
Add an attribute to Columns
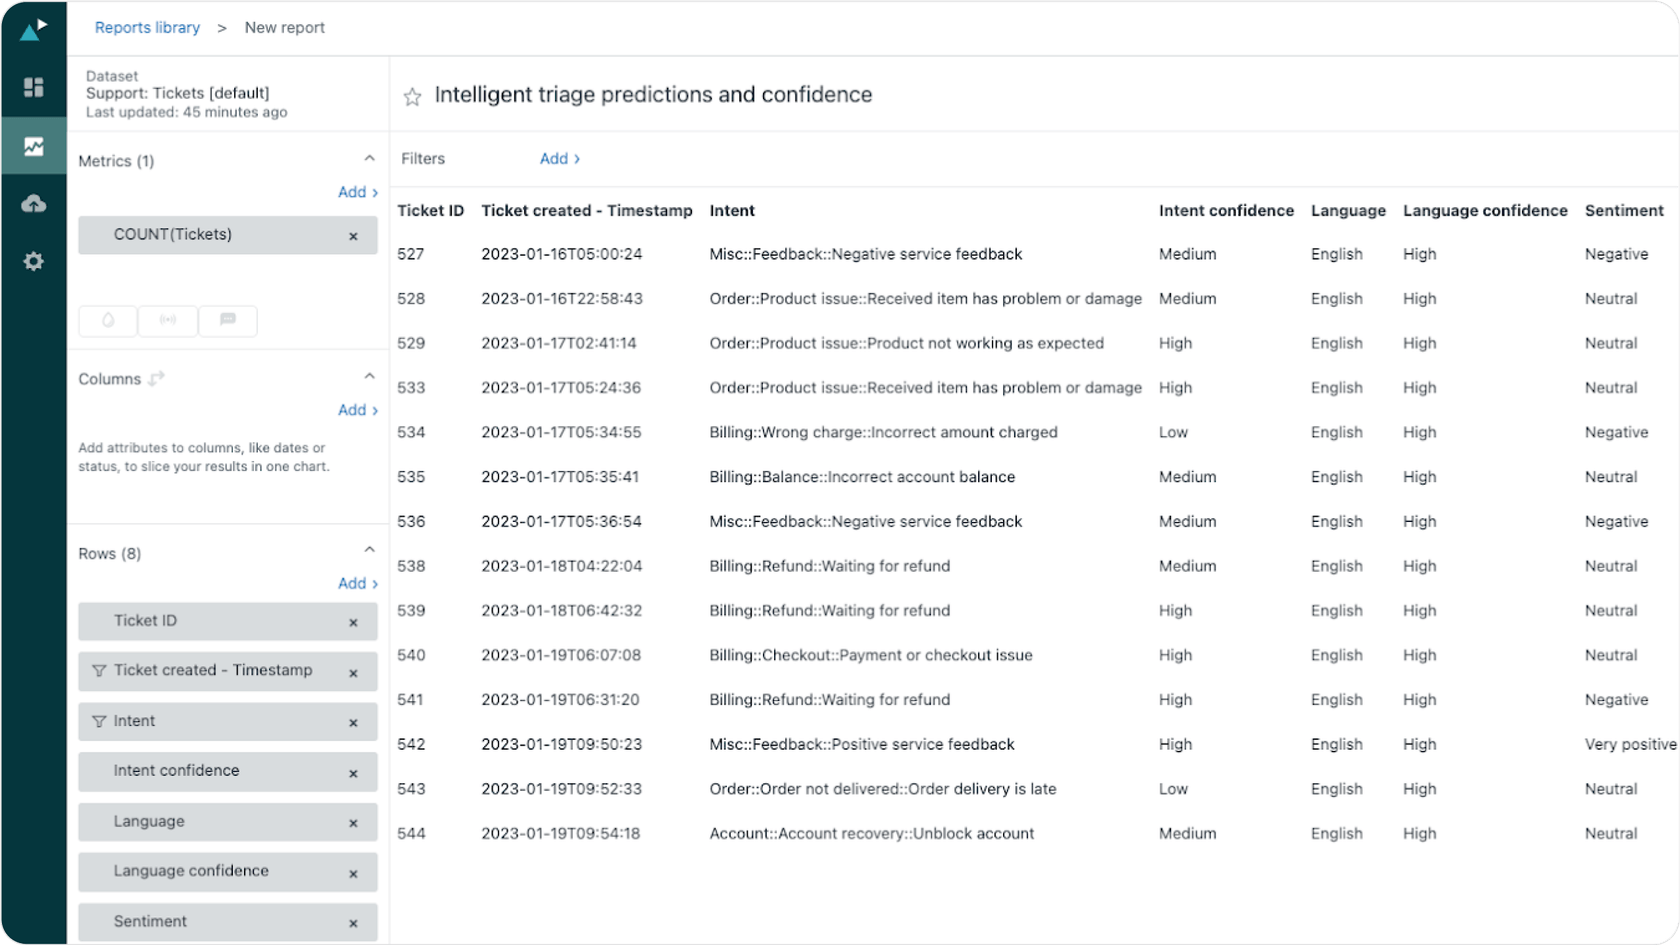pos(357,410)
